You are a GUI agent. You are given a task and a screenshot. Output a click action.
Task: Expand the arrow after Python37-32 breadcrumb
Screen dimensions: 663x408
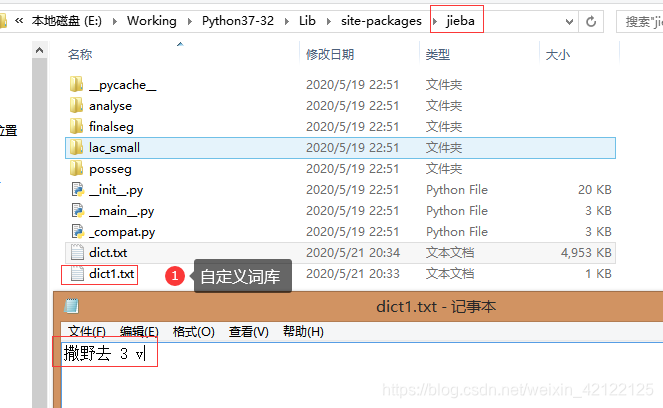pyautogui.click(x=287, y=21)
